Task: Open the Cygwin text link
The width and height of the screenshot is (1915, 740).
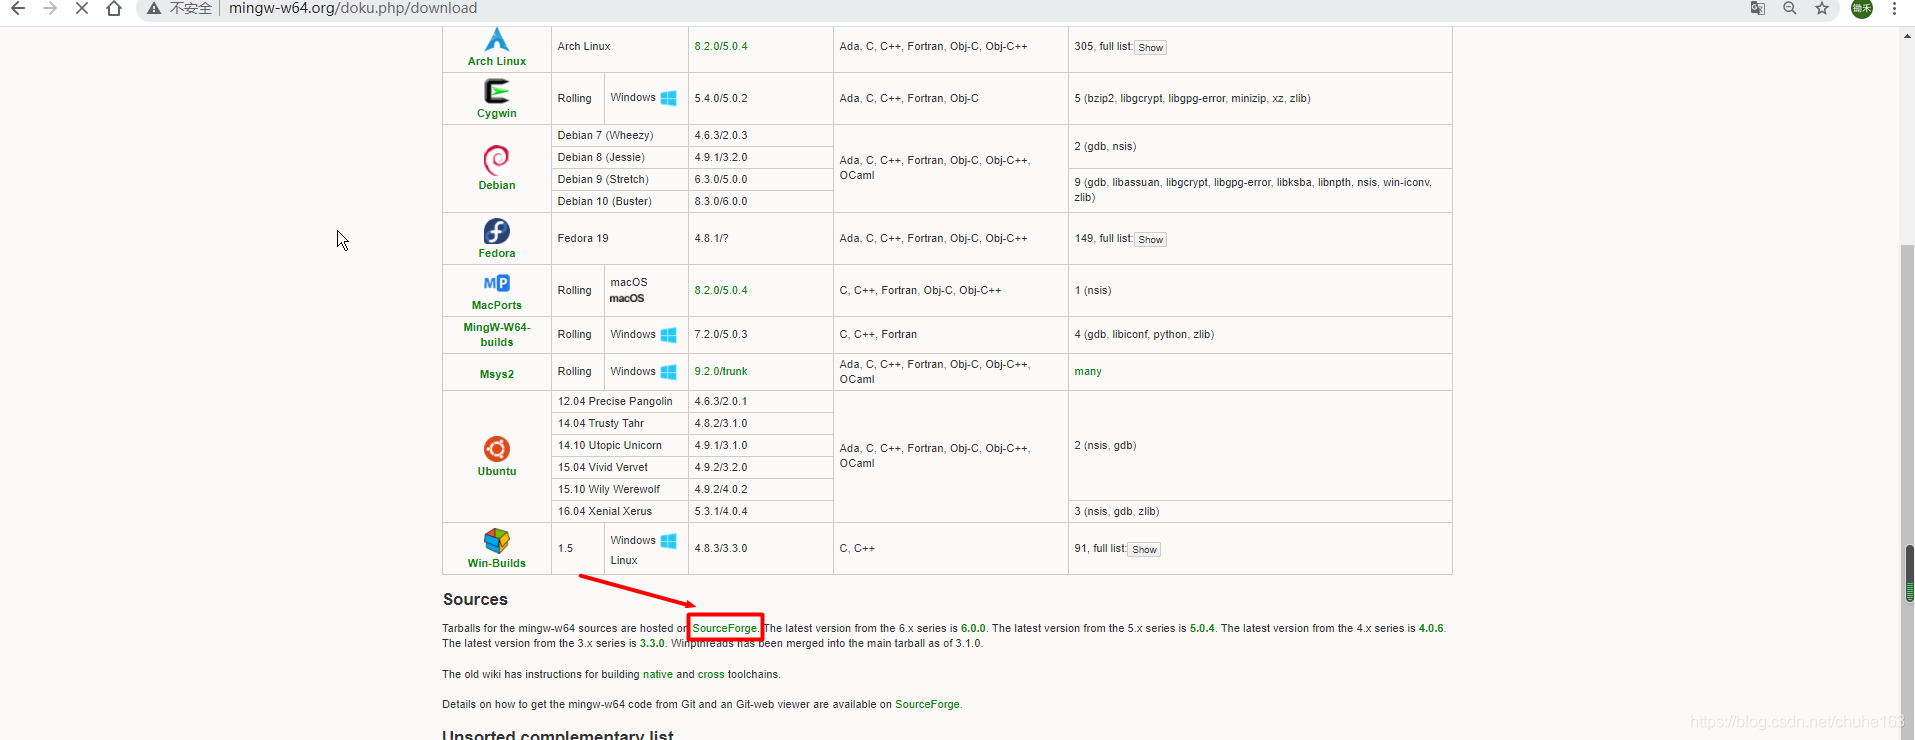Action: [x=497, y=113]
